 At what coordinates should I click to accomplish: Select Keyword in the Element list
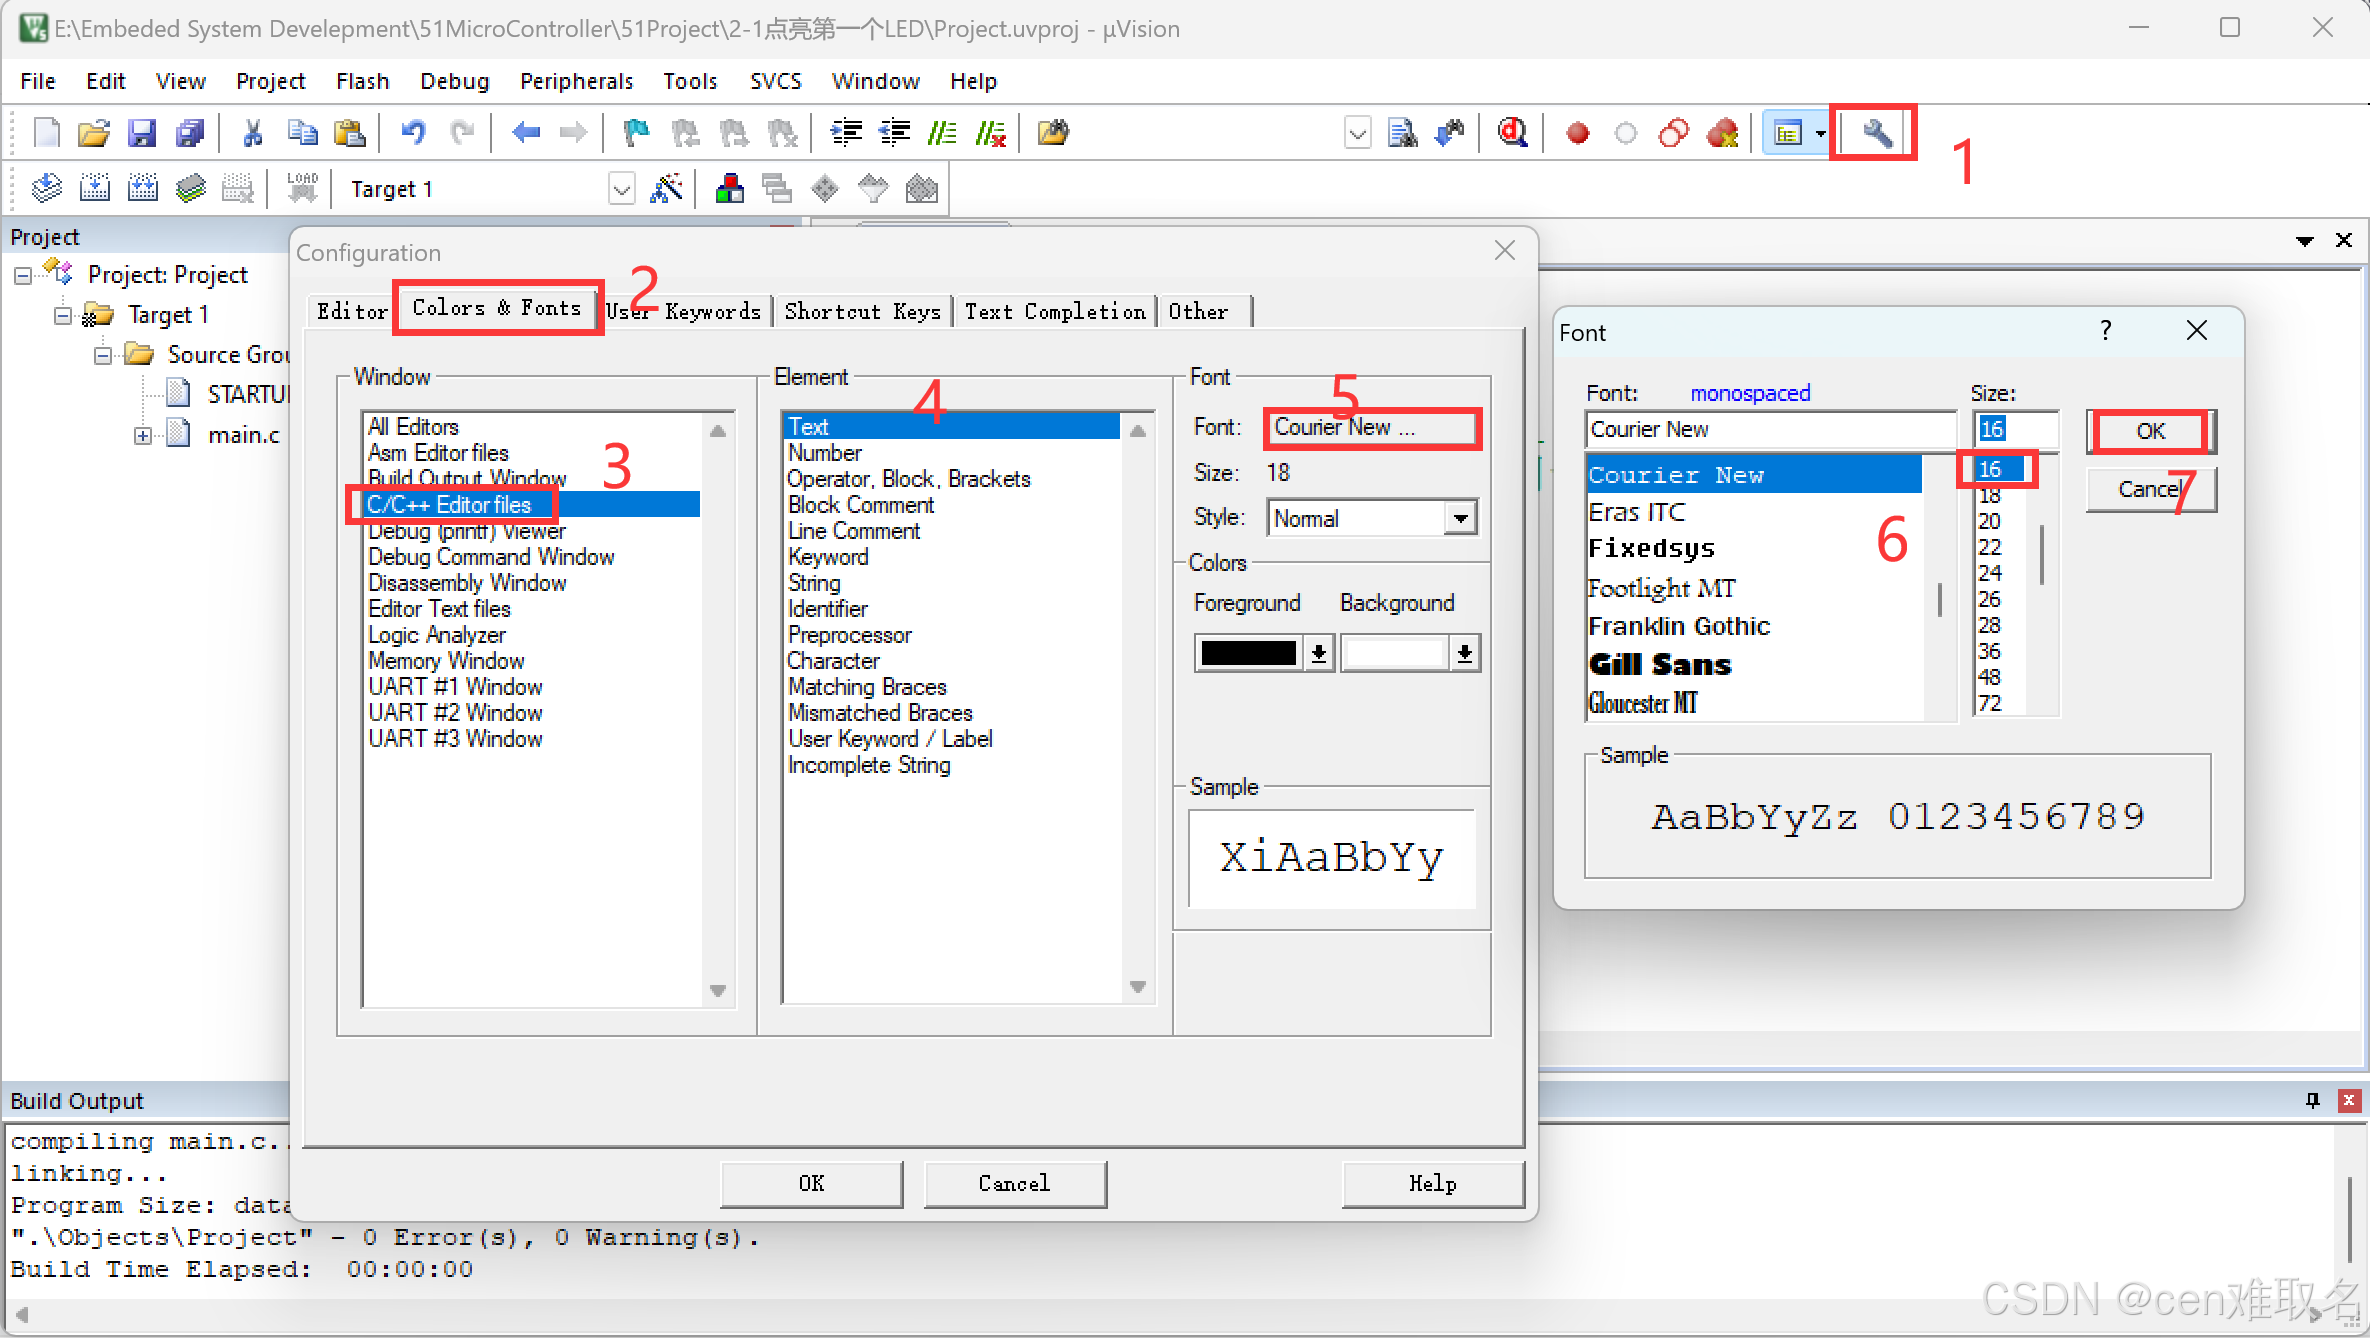point(828,557)
